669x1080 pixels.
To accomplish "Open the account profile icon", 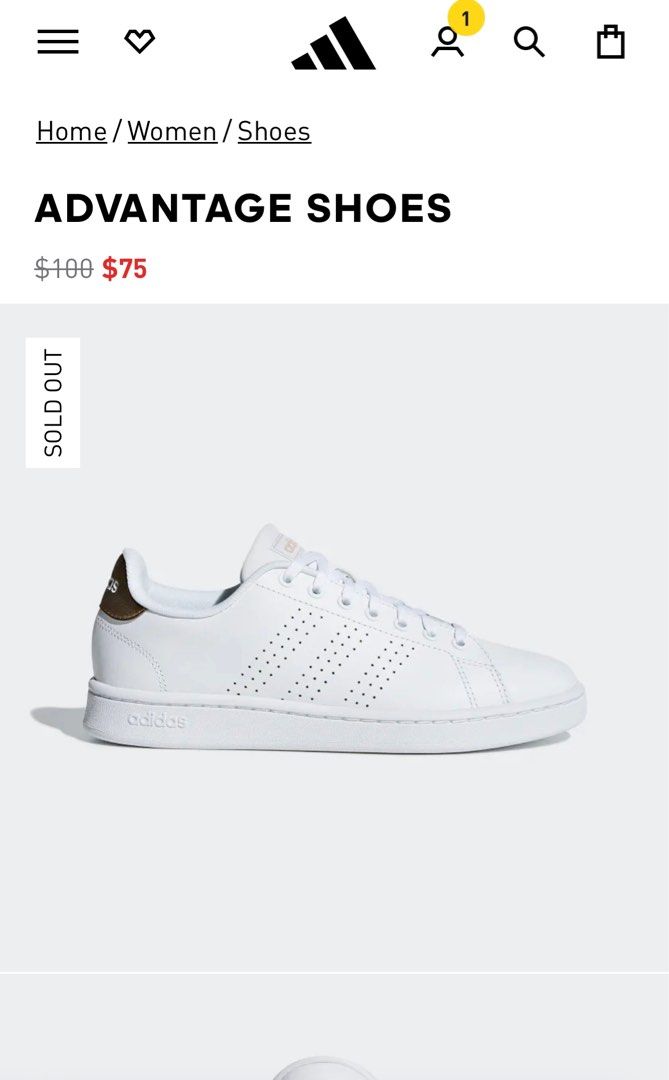I will click(448, 43).
